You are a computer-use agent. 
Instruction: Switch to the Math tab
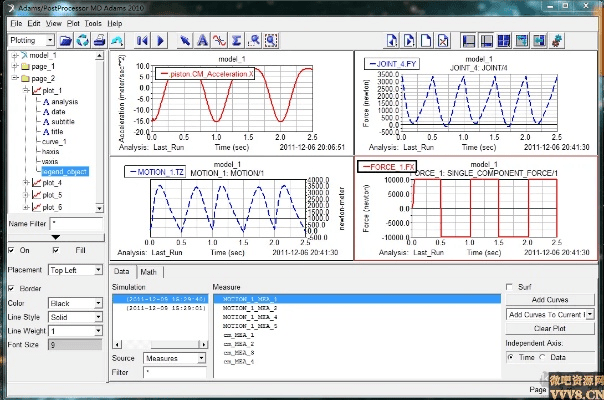coord(148,271)
